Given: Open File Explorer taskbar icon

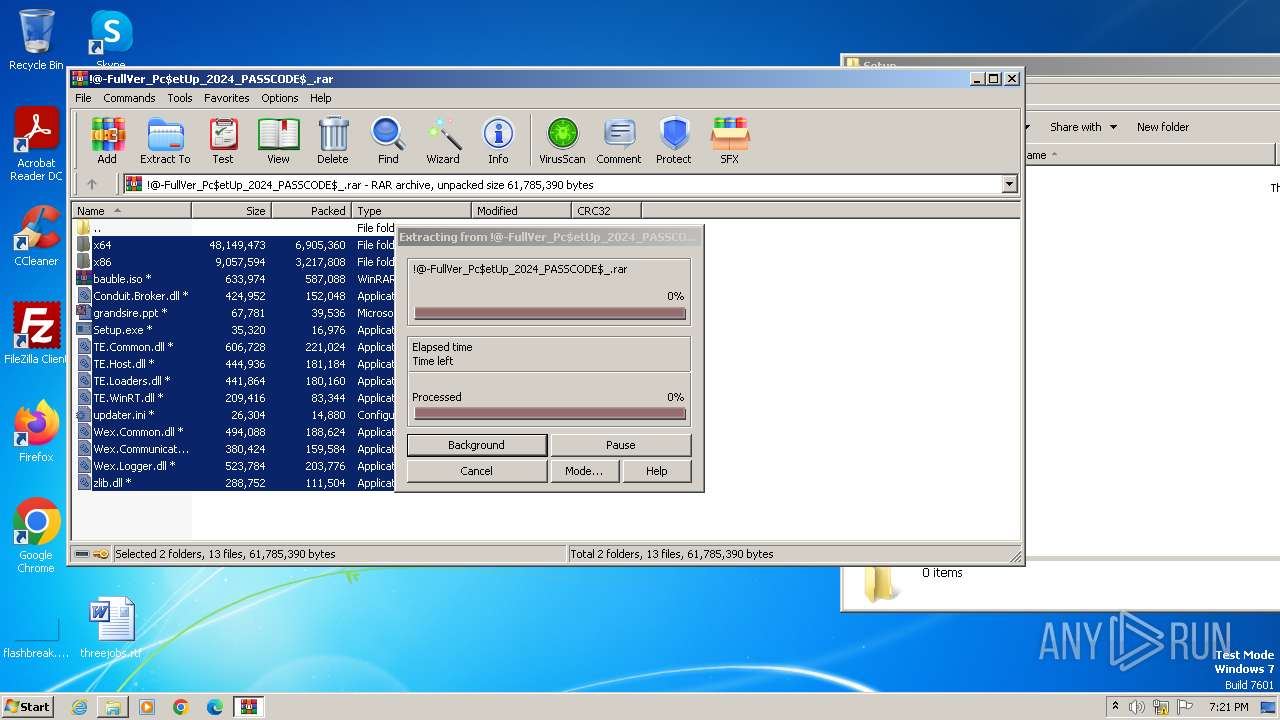Looking at the screenshot, I should point(113,707).
